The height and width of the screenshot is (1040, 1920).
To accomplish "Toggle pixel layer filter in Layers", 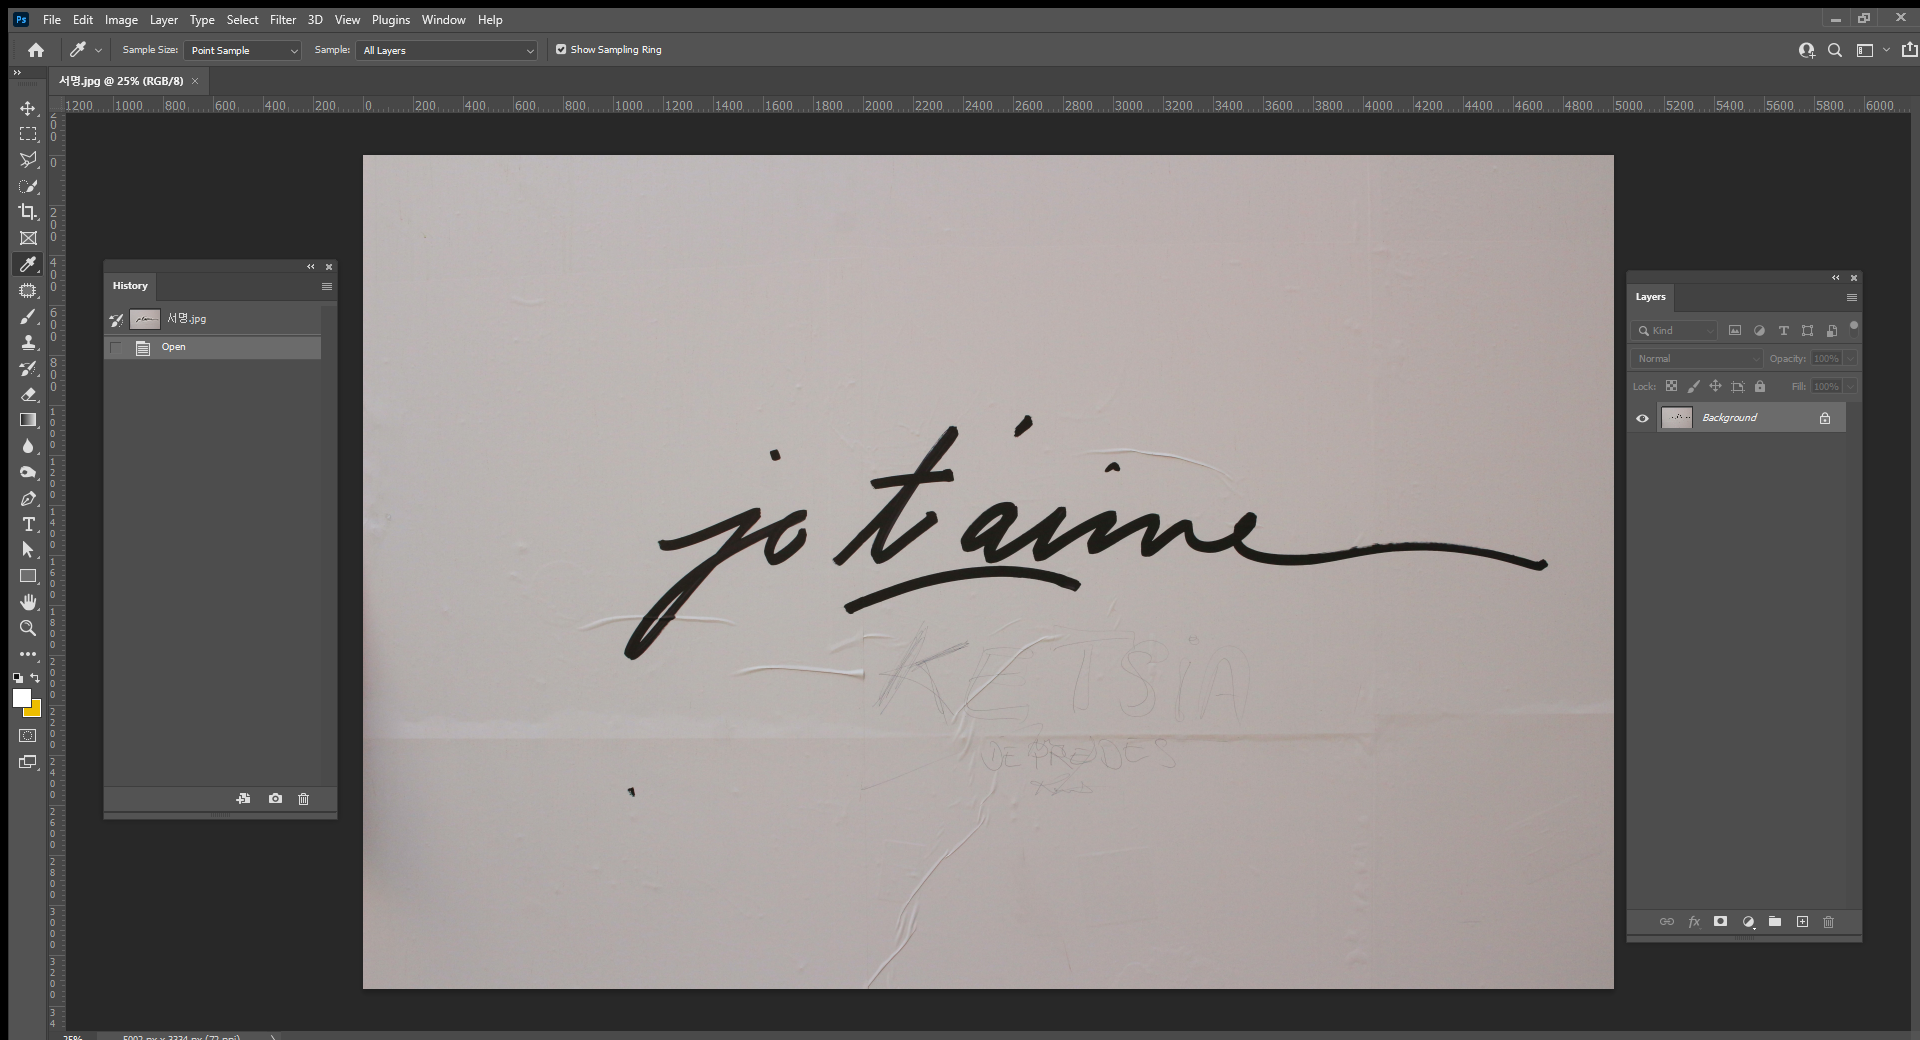I will coord(1735,330).
